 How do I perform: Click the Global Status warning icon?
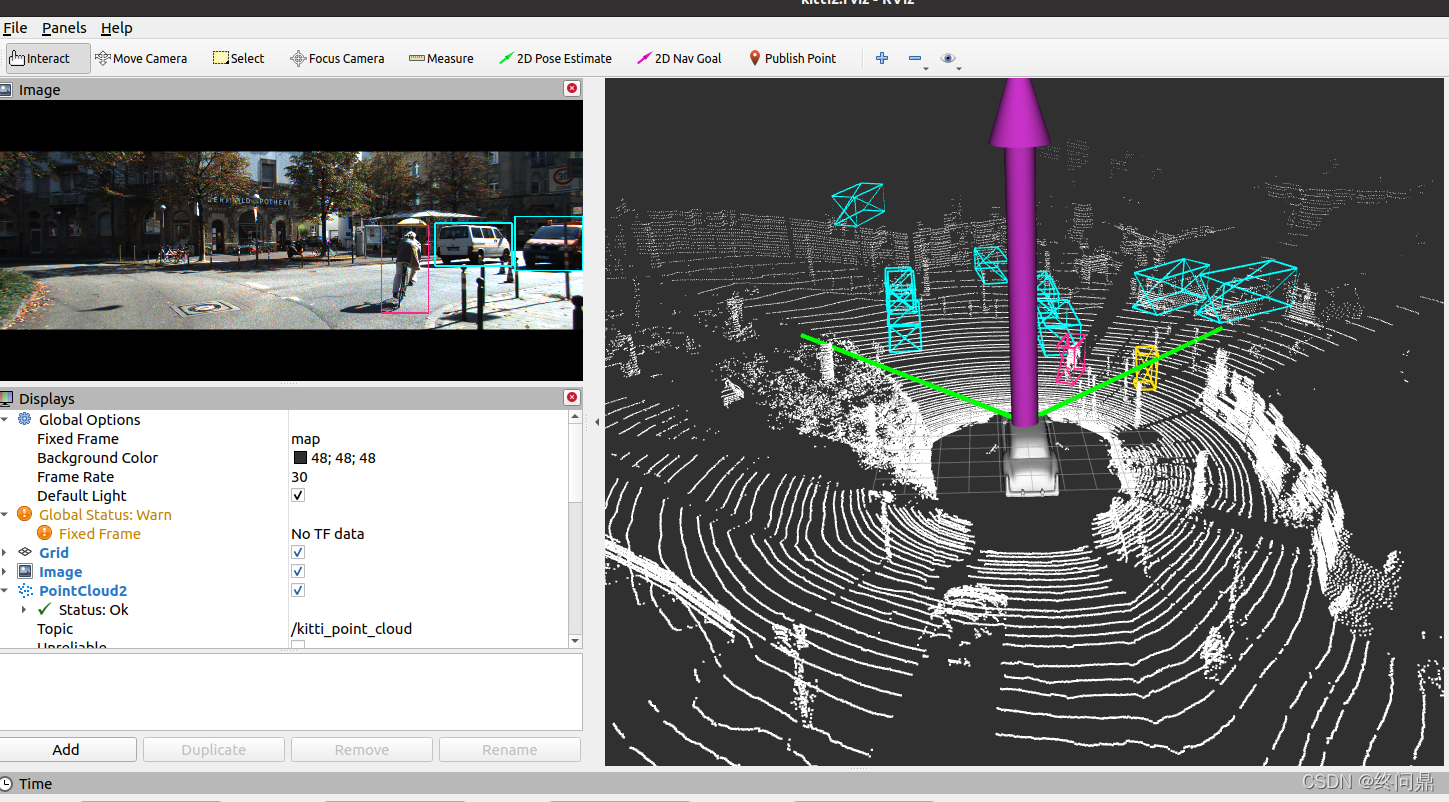(24, 514)
